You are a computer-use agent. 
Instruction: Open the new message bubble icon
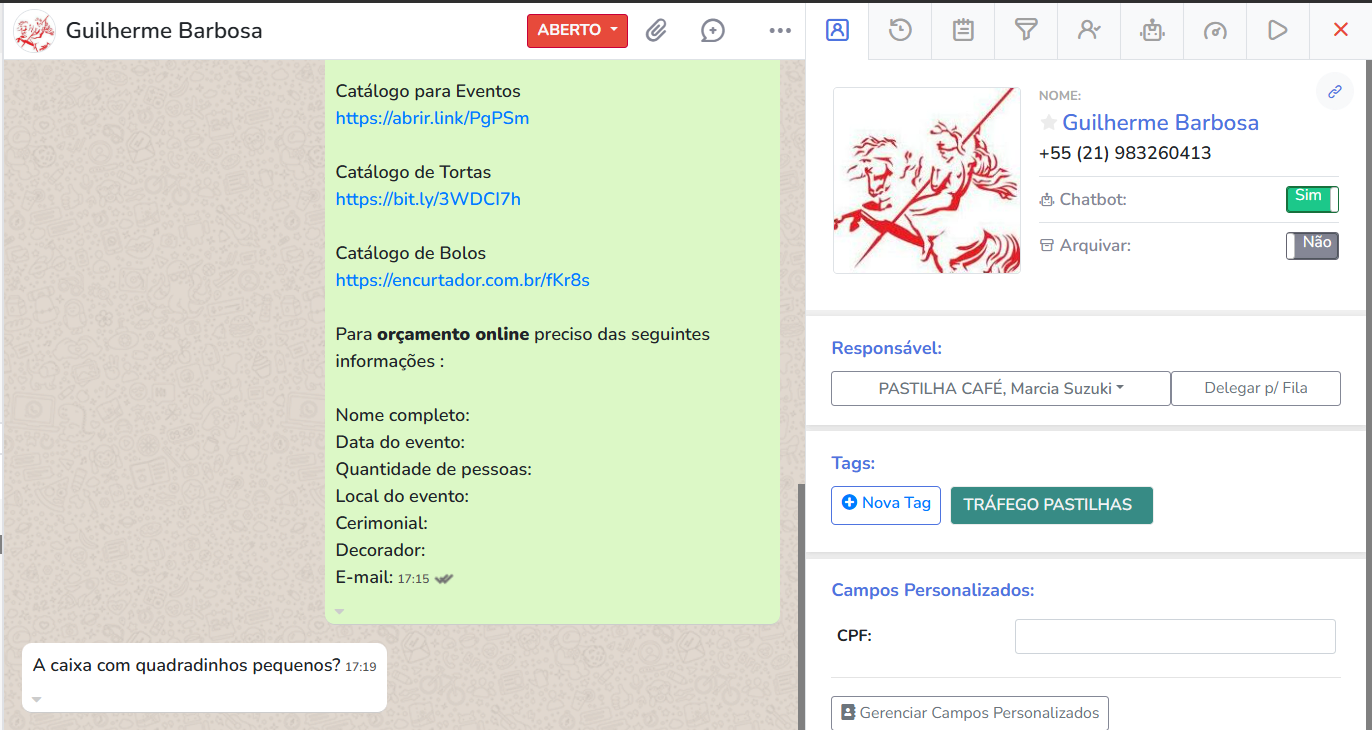[712, 30]
